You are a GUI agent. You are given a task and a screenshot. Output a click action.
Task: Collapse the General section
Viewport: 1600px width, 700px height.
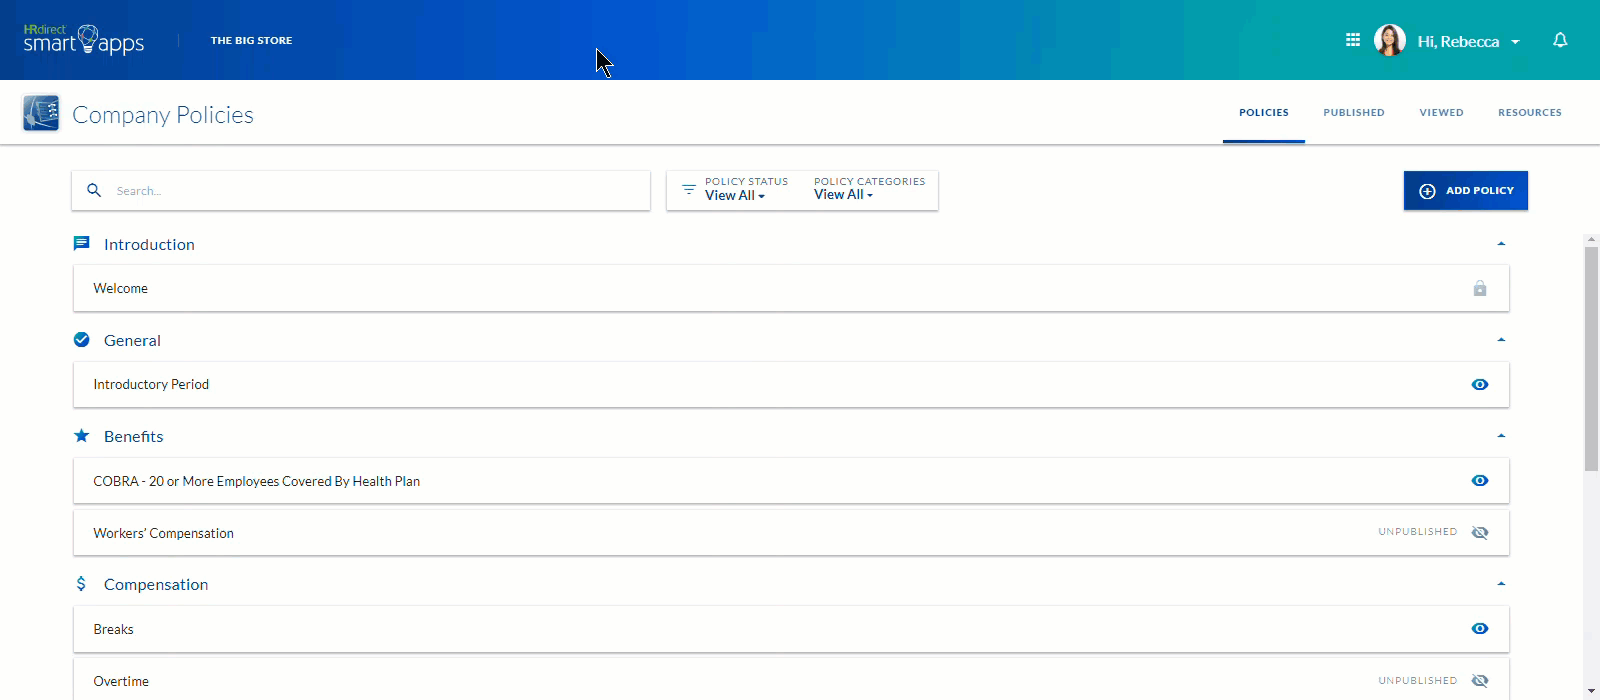pyautogui.click(x=1501, y=340)
